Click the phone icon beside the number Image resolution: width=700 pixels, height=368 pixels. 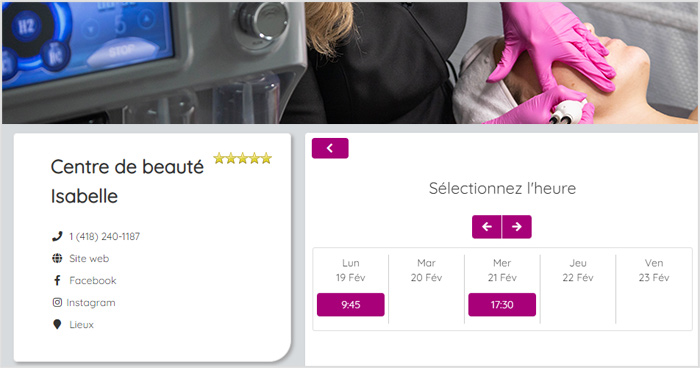pyautogui.click(x=57, y=236)
